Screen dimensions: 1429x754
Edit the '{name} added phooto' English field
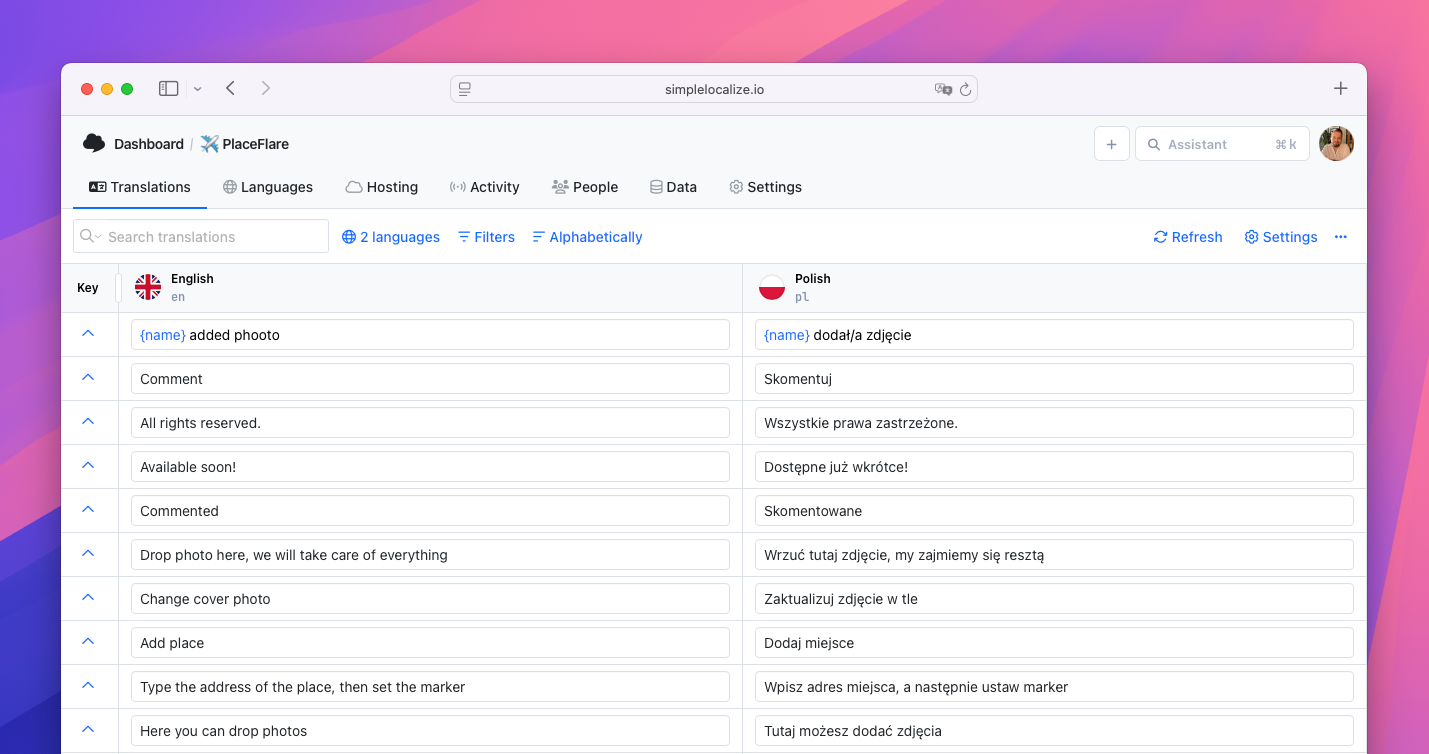[x=430, y=335]
